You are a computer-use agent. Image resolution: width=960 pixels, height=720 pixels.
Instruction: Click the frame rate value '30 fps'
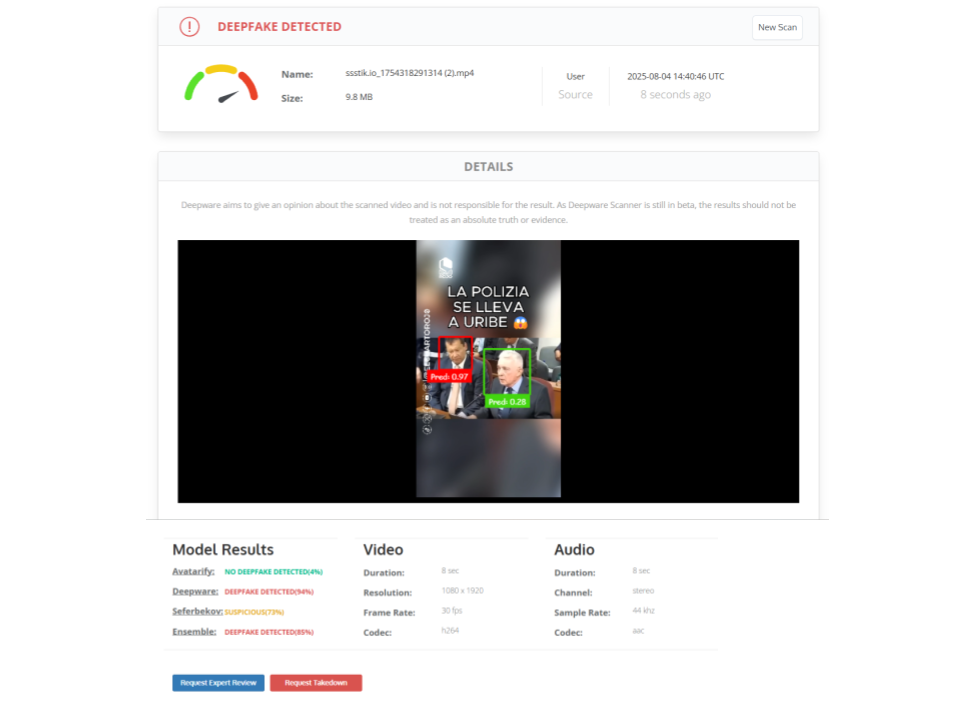452,610
